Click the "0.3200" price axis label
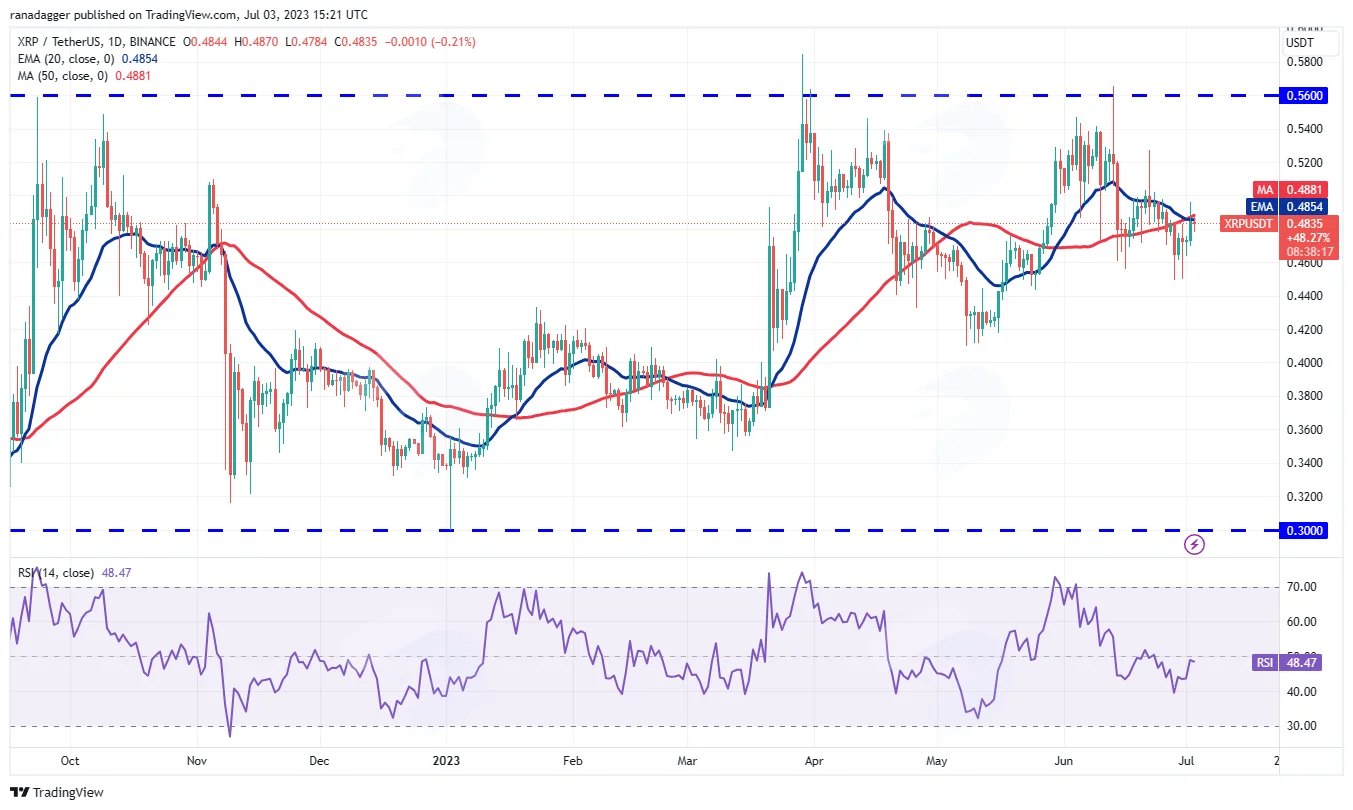Viewport: 1353px width, 810px height. tap(1303, 496)
